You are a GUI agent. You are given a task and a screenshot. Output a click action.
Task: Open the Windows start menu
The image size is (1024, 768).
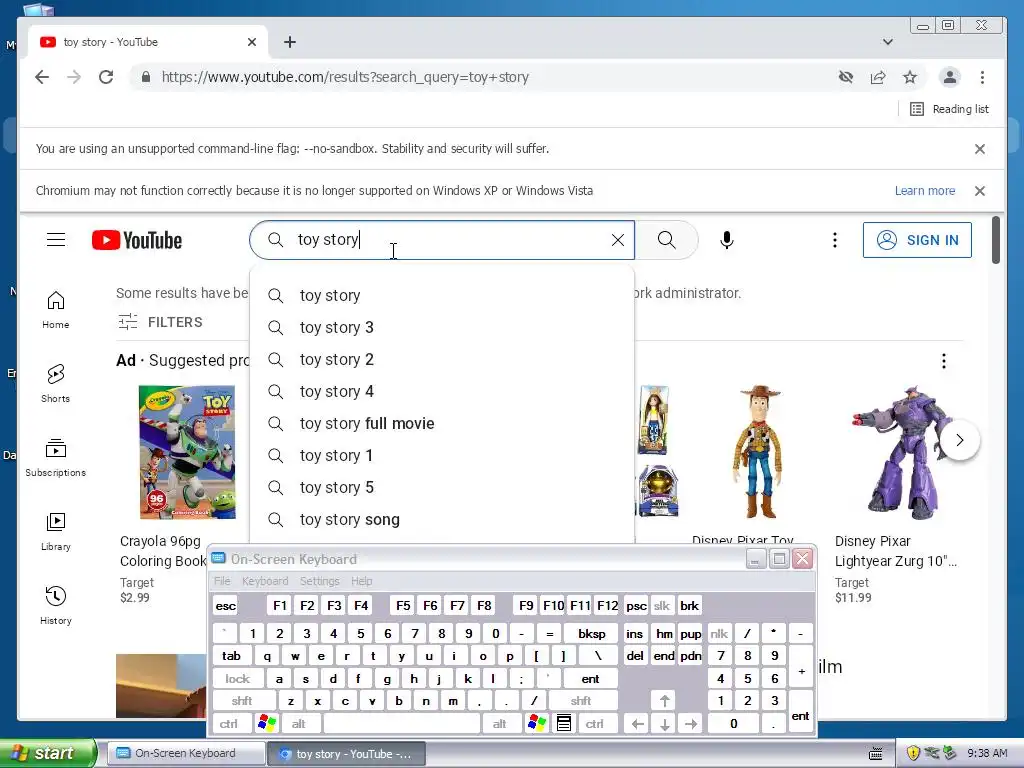click(x=48, y=754)
